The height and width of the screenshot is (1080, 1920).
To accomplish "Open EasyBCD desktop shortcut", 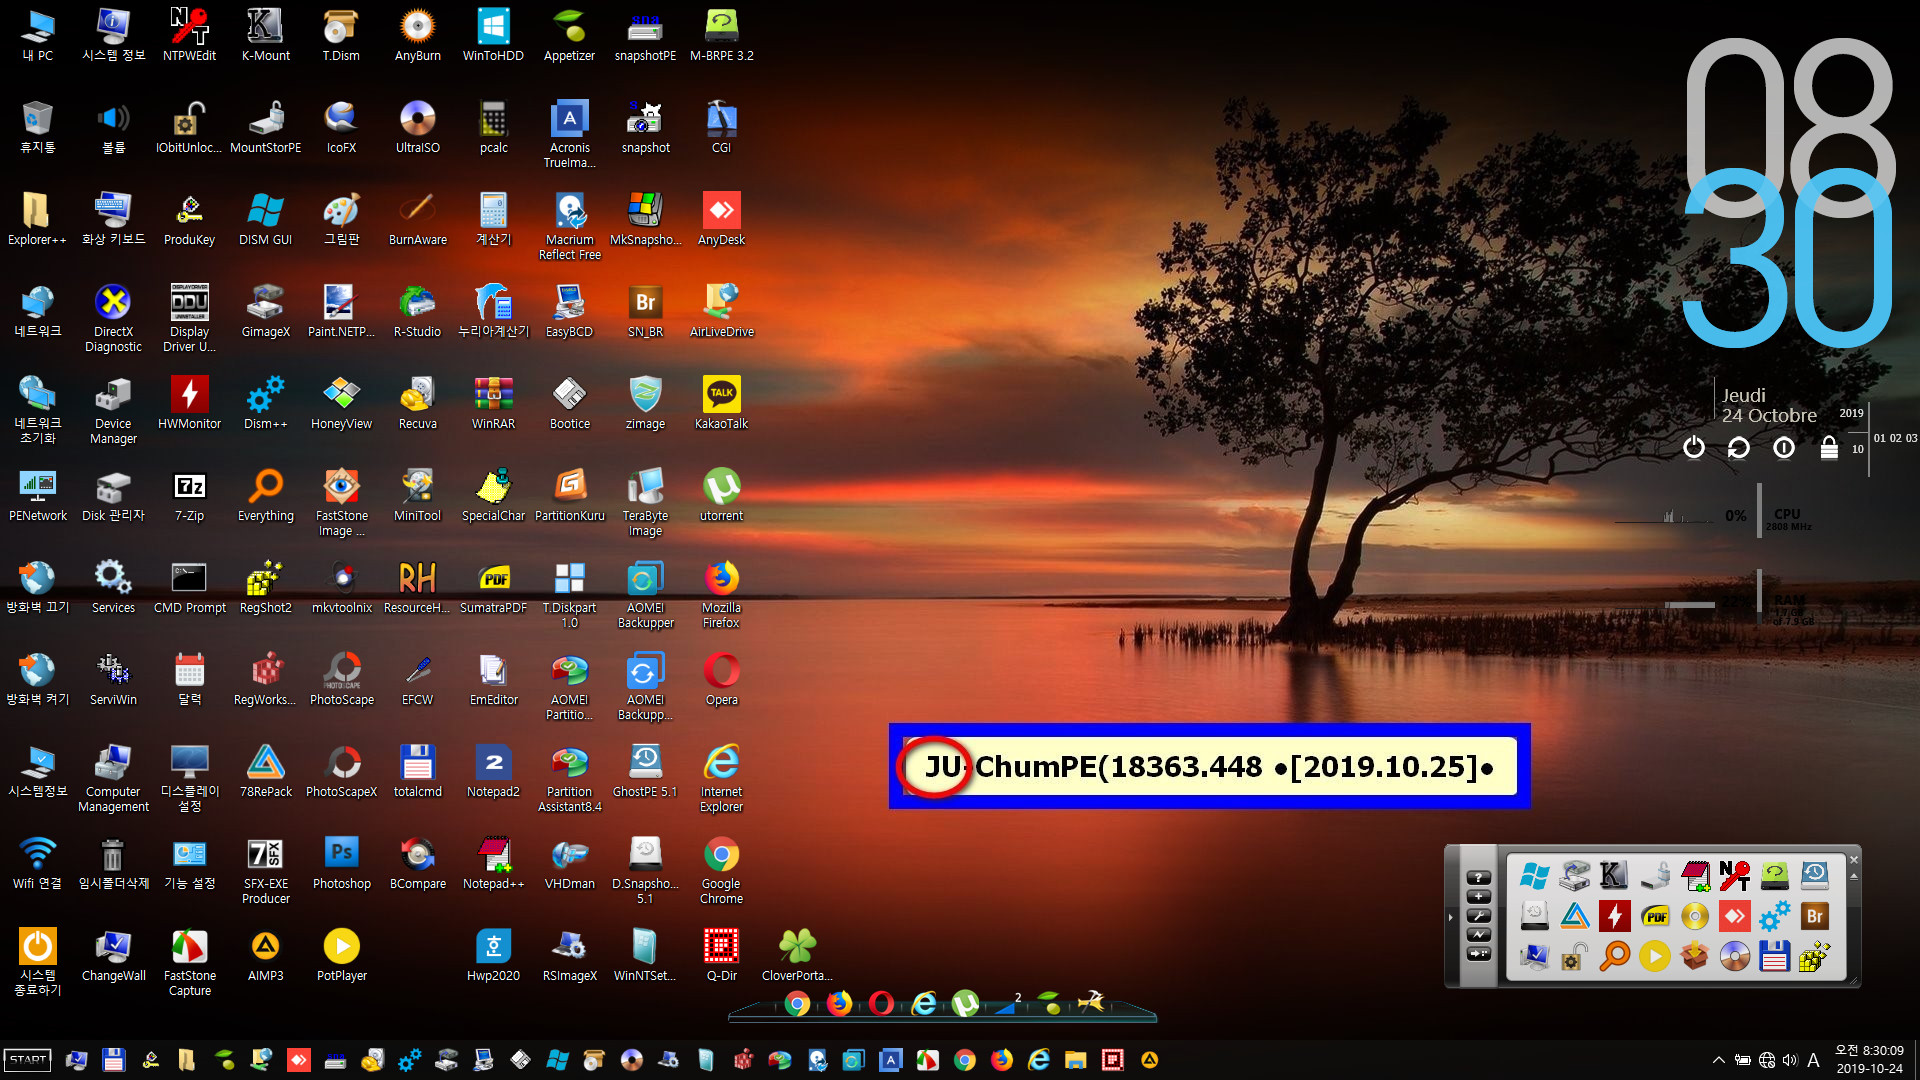I will click(569, 311).
